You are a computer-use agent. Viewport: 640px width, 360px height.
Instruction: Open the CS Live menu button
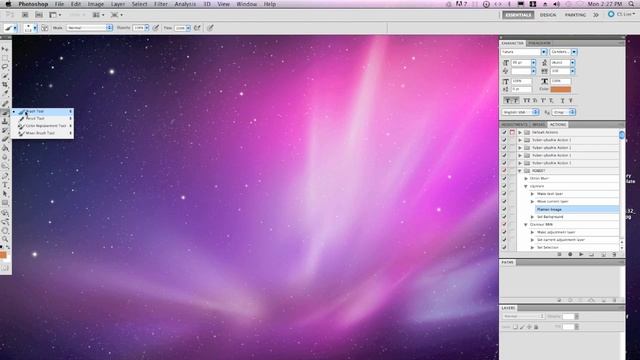[x=622, y=14]
